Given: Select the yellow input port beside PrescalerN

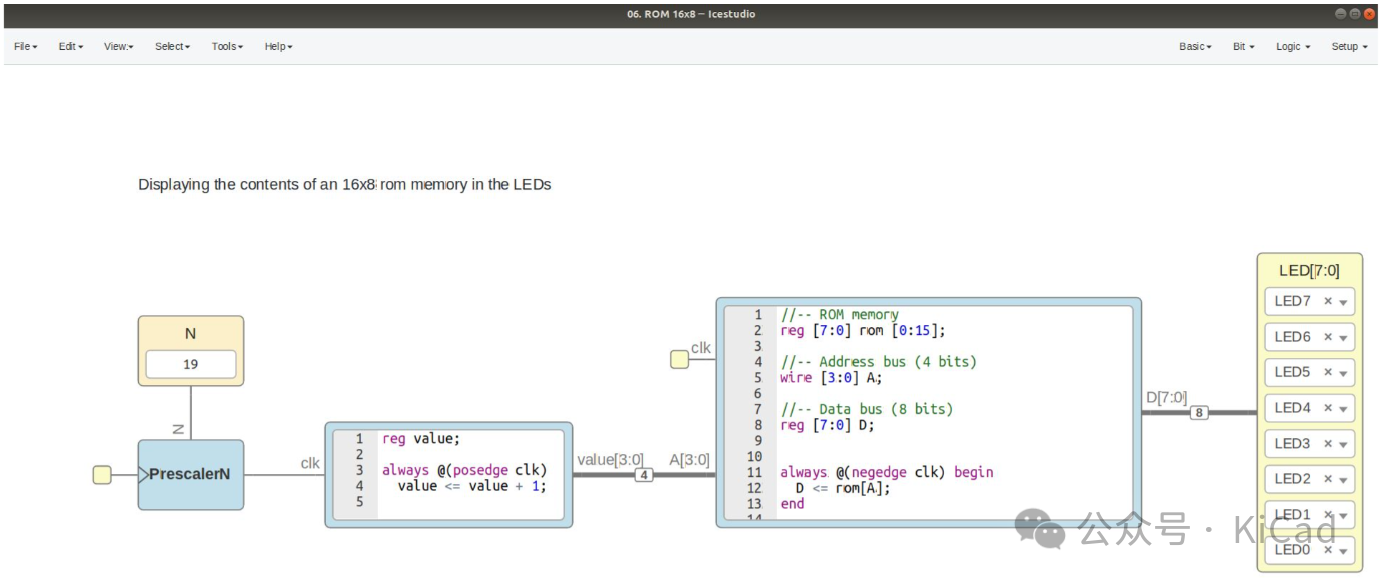Looking at the screenshot, I should (x=102, y=475).
